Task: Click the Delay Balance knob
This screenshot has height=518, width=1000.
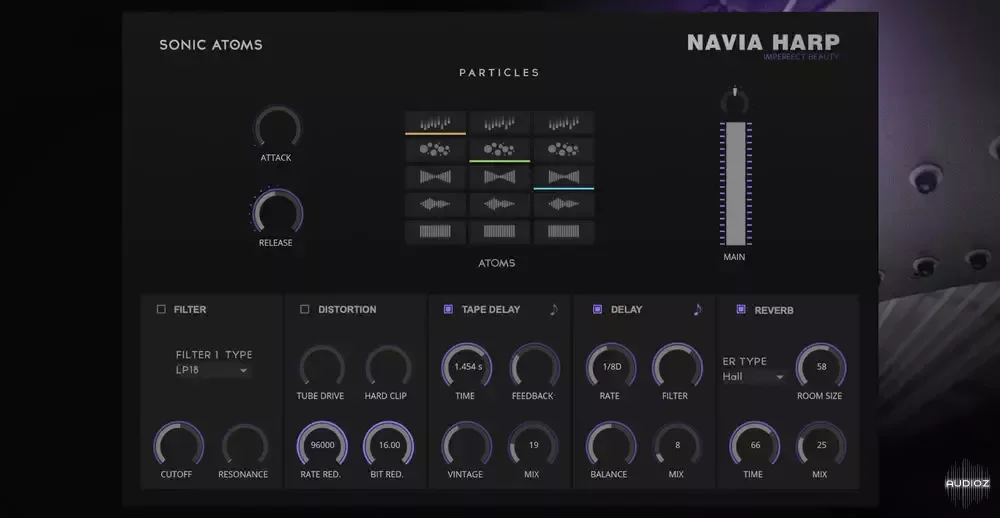Action: point(610,445)
